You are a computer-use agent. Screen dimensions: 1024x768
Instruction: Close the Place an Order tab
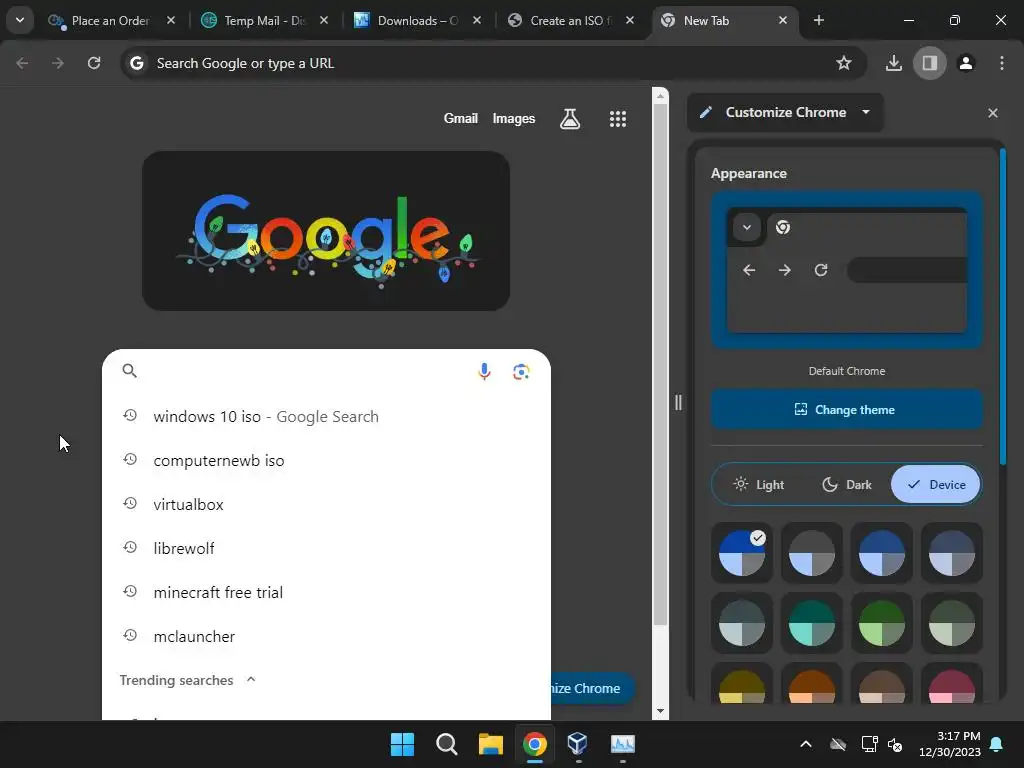tap(170, 20)
